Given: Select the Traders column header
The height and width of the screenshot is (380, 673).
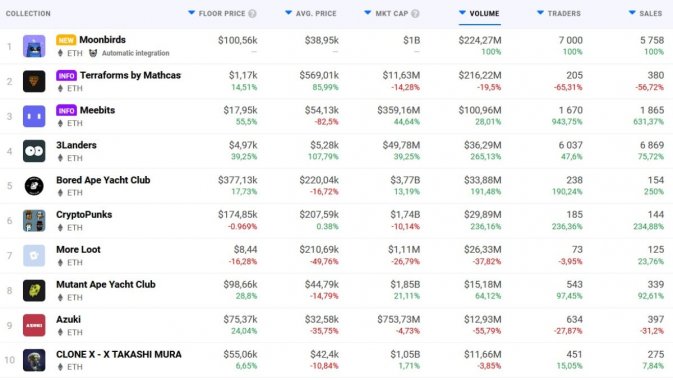Looking at the screenshot, I should click(564, 14).
